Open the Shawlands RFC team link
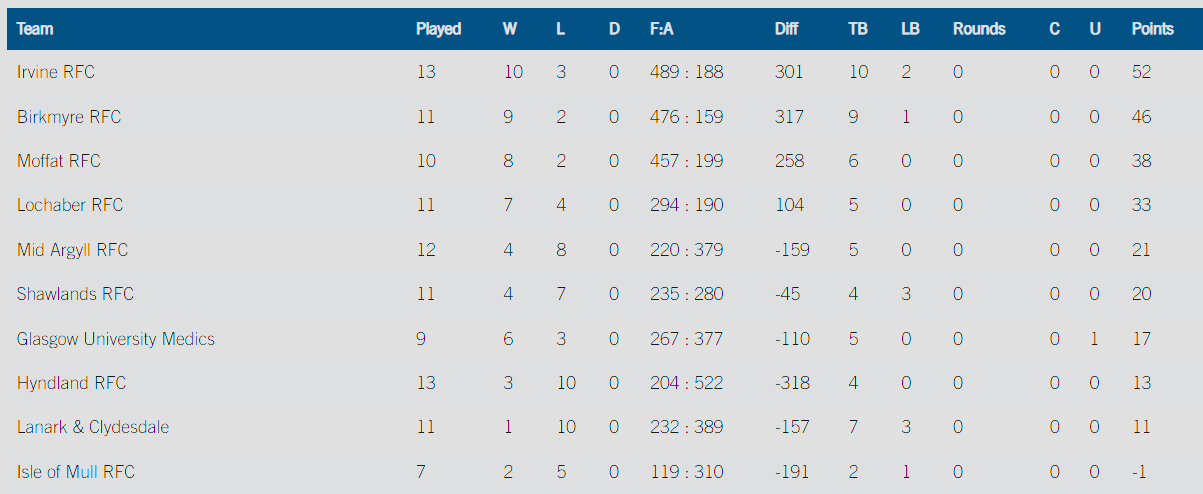1203x494 pixels. point(75,294)
